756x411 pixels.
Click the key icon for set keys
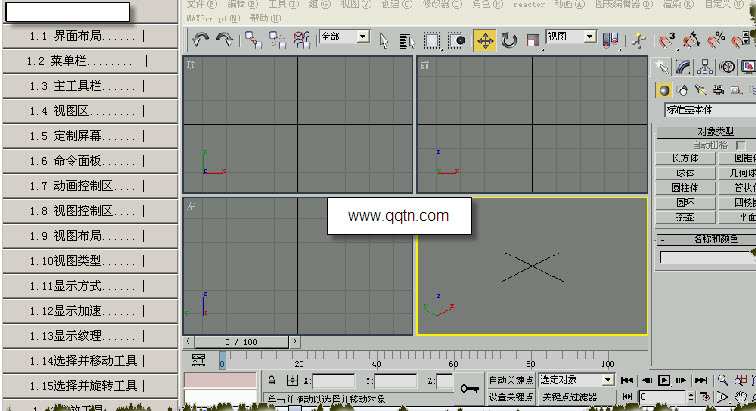tap(469, 388)
